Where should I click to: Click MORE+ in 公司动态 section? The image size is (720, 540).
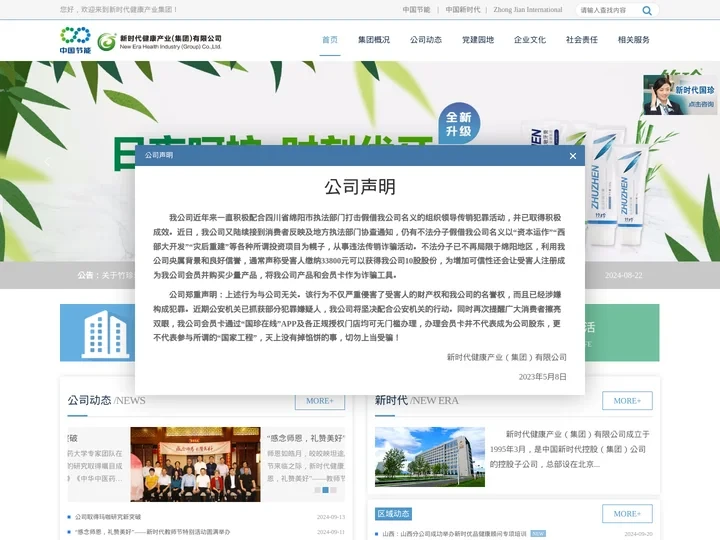320,401
